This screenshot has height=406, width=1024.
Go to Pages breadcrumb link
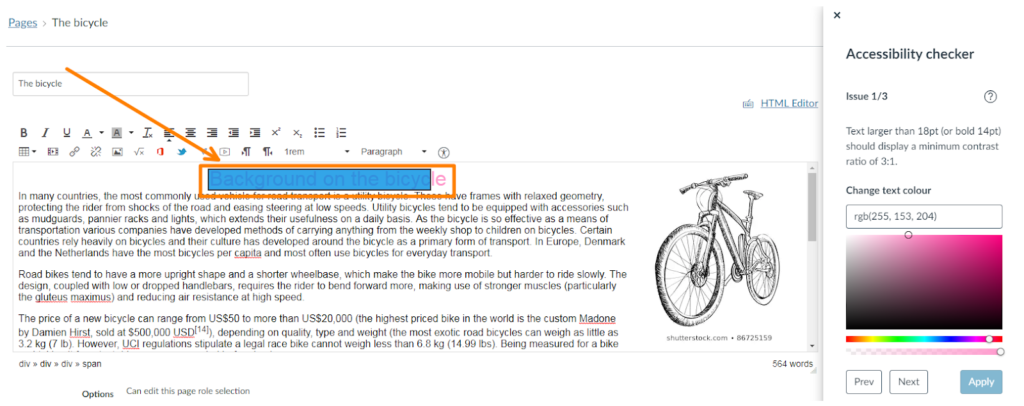(x=22, y=22)
